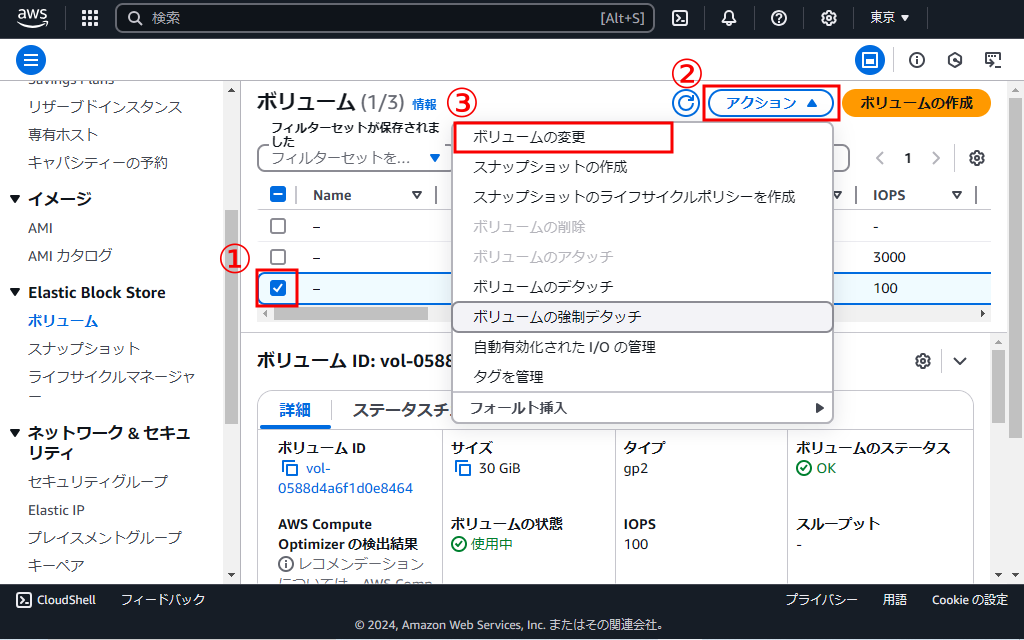
Task: Sort by the Name column arrow
Action: coord(417,195)
